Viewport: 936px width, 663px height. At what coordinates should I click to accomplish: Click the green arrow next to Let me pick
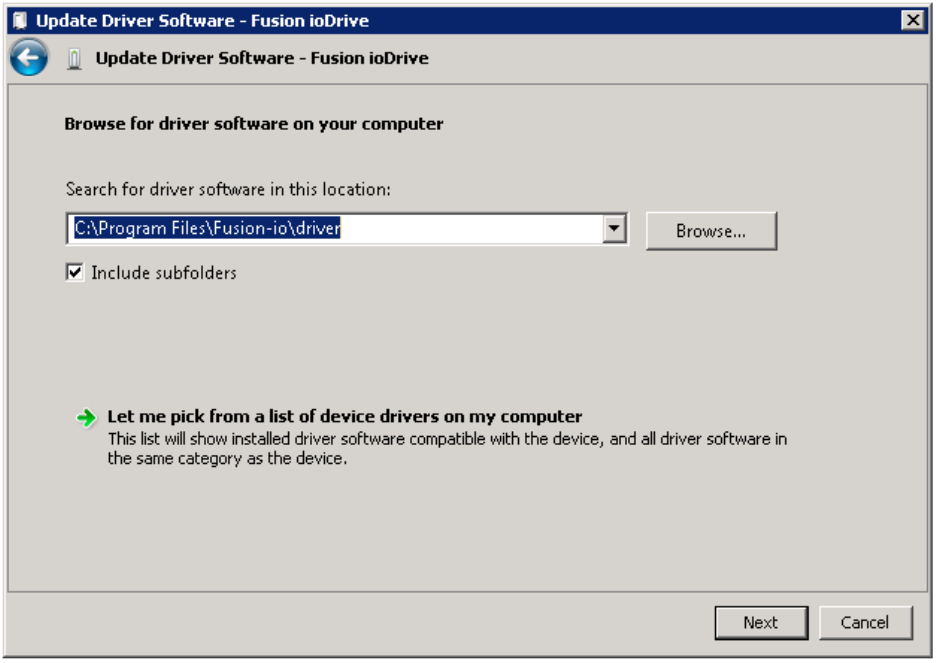[87, 418]
